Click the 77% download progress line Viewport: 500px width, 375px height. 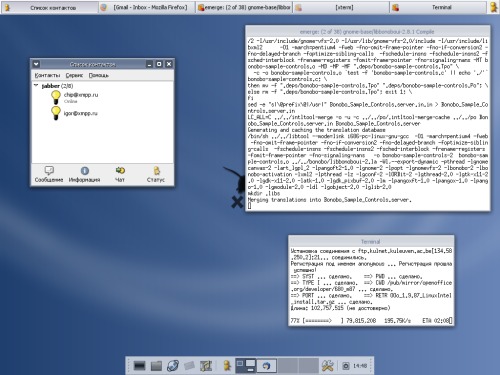[x=371, y=321]
